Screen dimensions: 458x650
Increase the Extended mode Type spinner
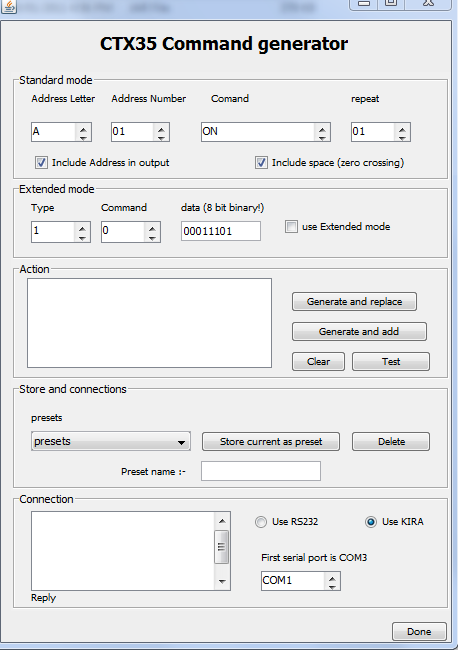82,228
